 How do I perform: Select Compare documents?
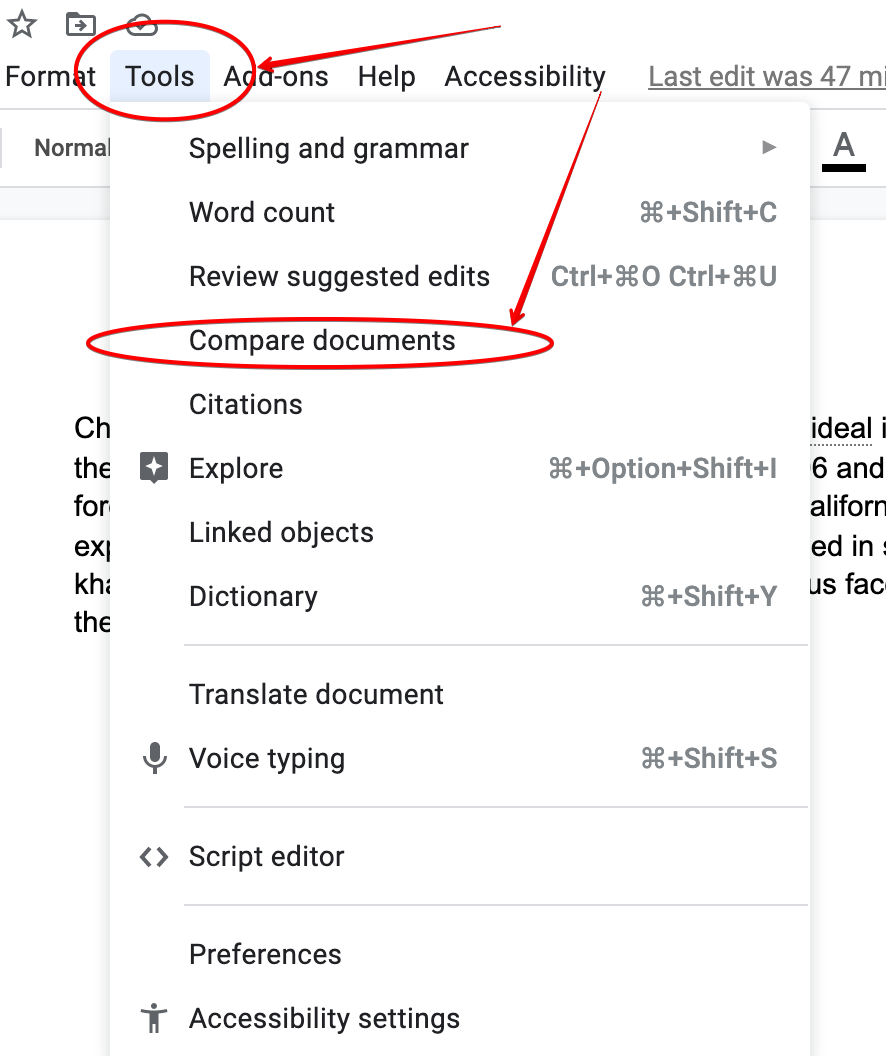(x=320, y=340)
